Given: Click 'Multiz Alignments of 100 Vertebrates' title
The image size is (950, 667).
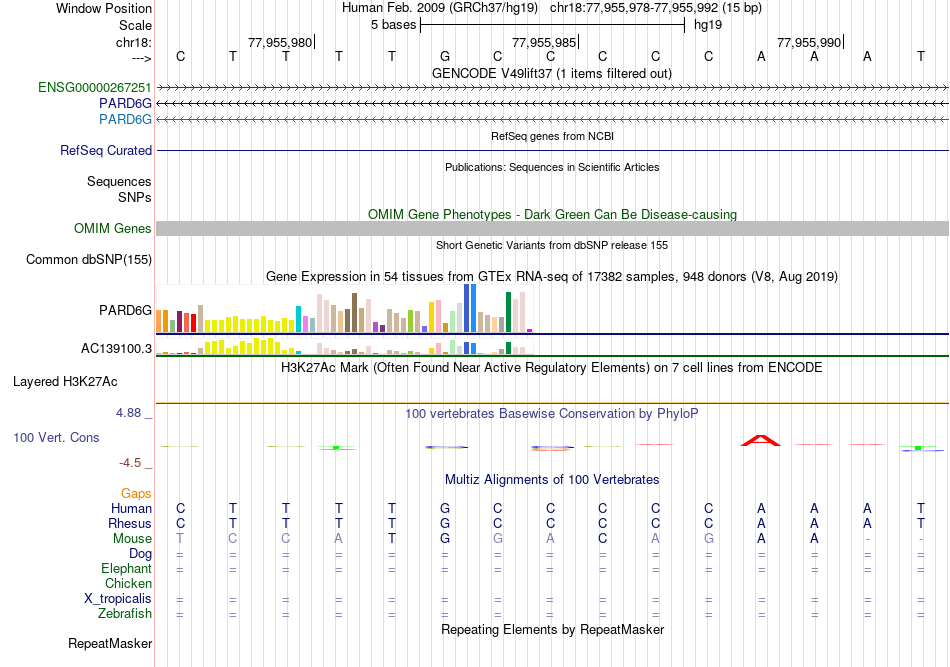Looking at the screenshot, I should pyautogui.click(x=552, y=480).
